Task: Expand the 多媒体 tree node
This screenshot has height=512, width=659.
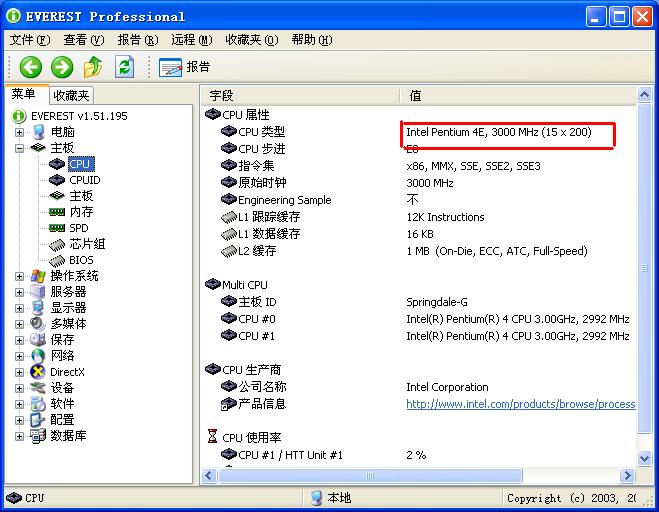Action: coord(19,324)
